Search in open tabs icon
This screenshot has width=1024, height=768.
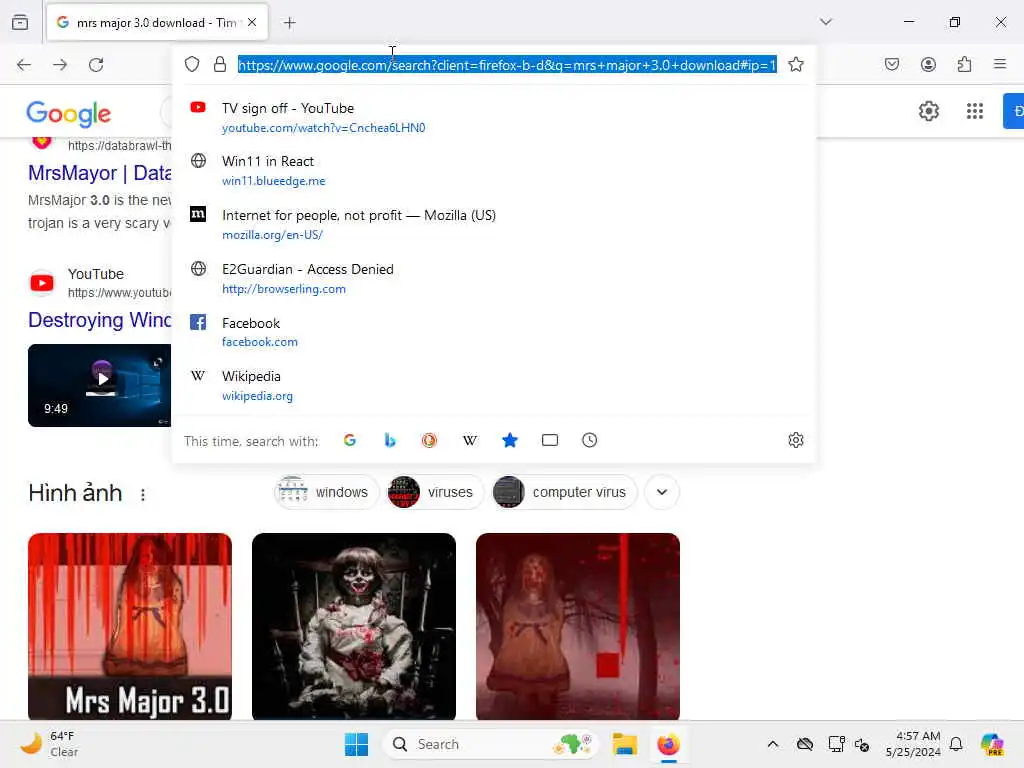coord(550,440)
